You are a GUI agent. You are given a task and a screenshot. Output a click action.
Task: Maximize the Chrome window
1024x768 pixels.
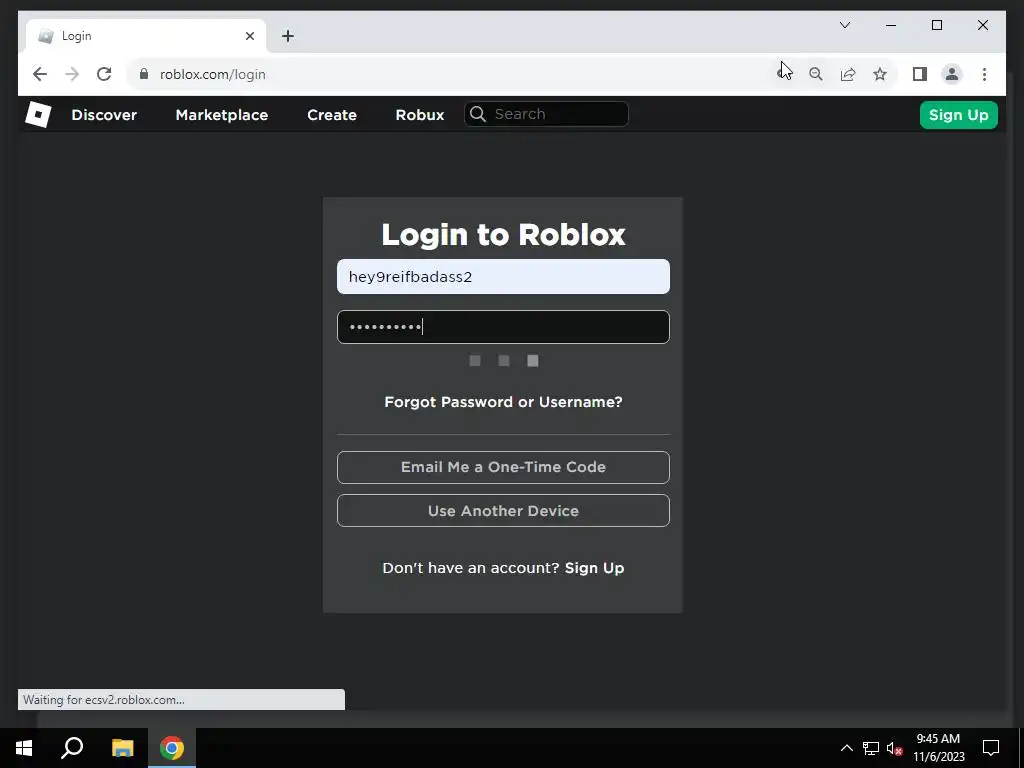[x=936, y=25]
